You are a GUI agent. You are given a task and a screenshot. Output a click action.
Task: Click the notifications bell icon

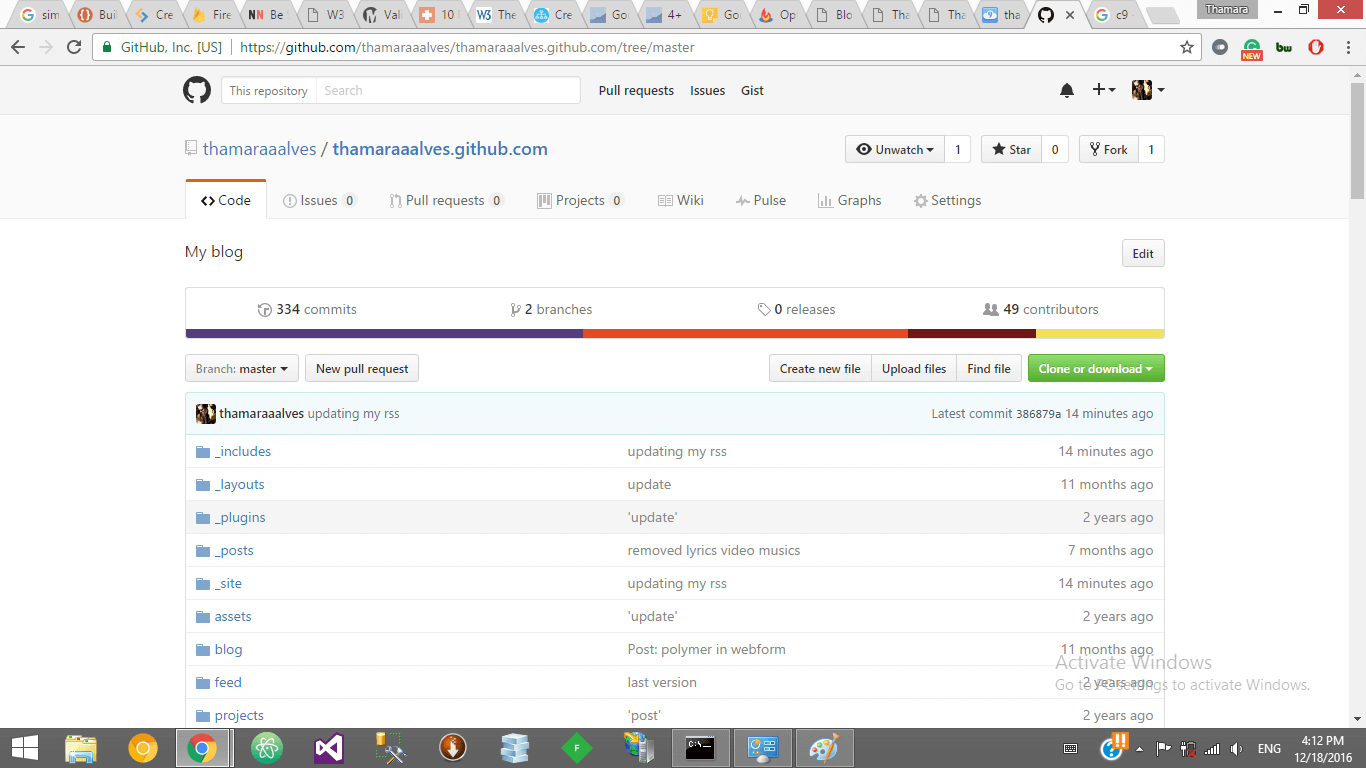point(1066,90)
